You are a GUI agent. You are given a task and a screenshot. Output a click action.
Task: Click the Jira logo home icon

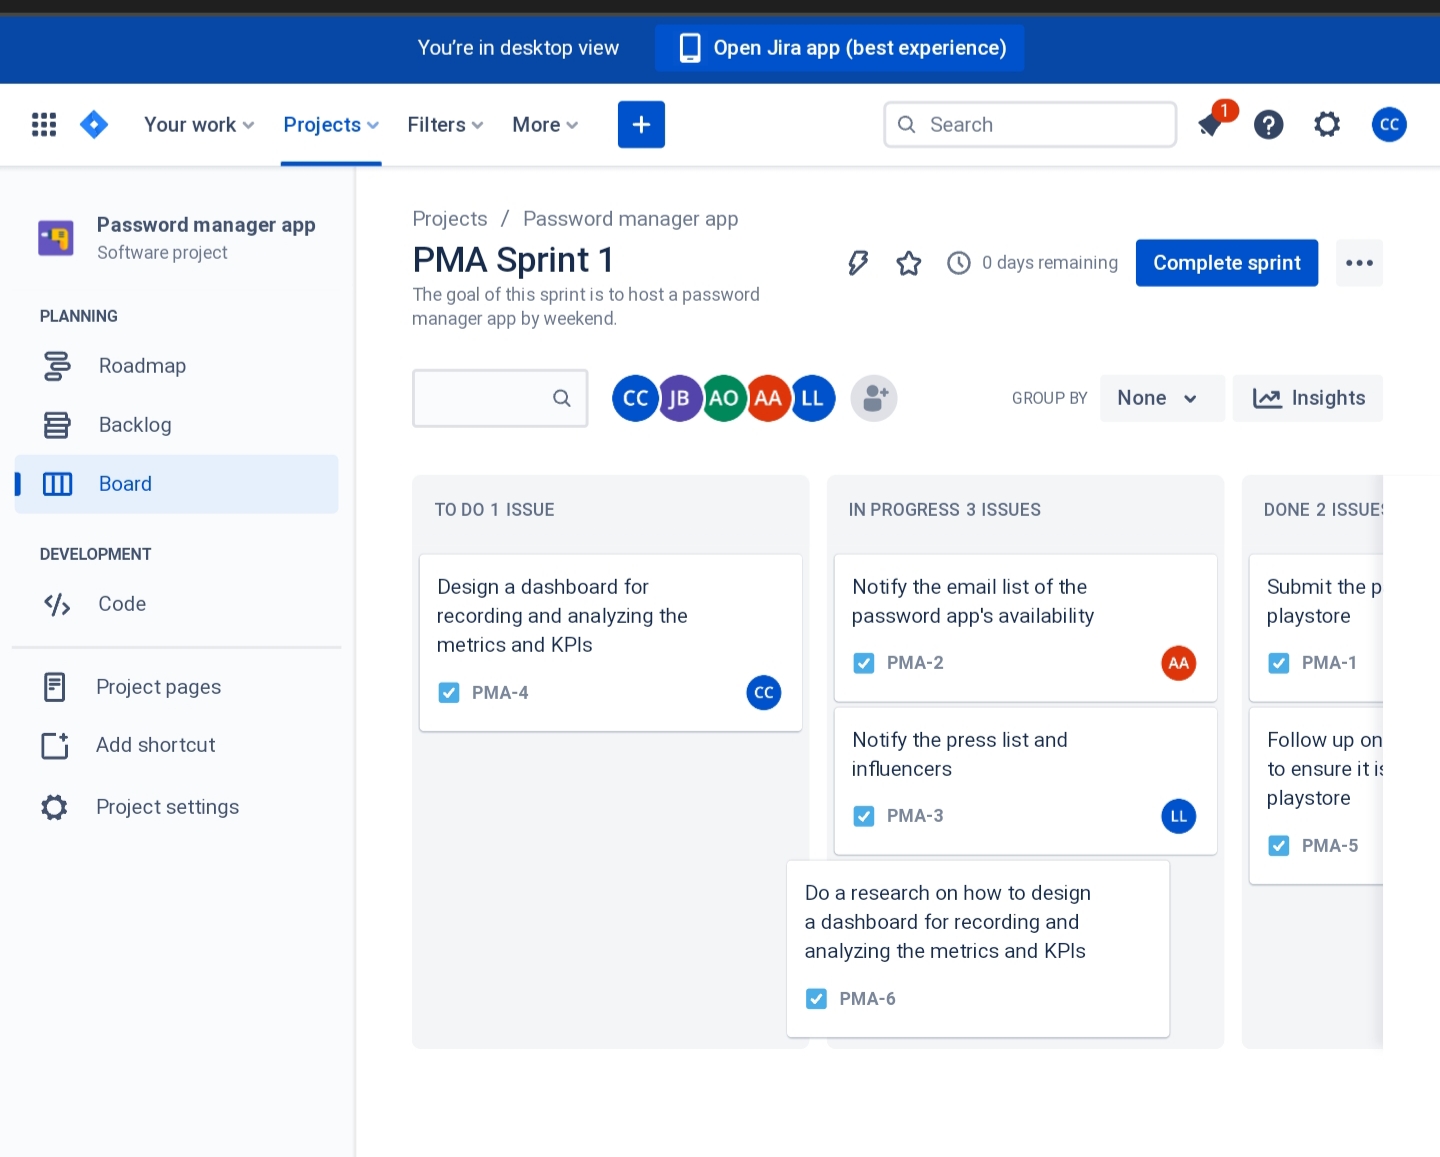pos(94,124)
